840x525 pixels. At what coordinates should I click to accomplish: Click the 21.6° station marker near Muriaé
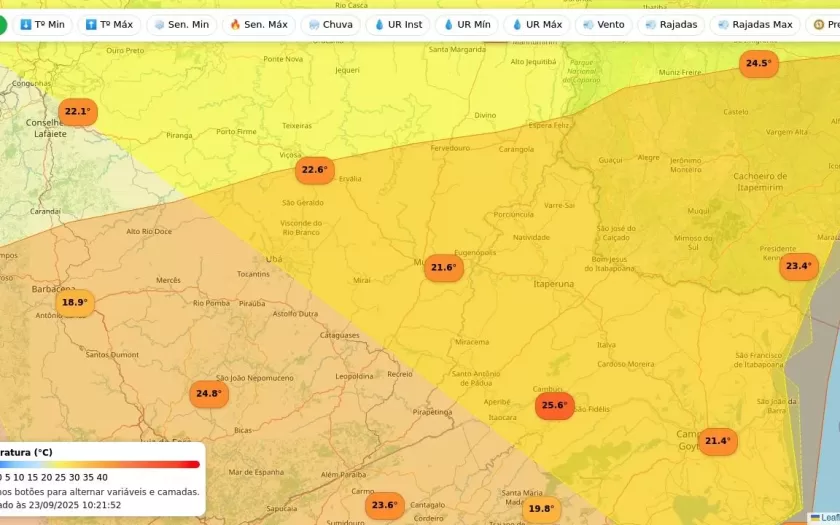click(x=444, y=268)
